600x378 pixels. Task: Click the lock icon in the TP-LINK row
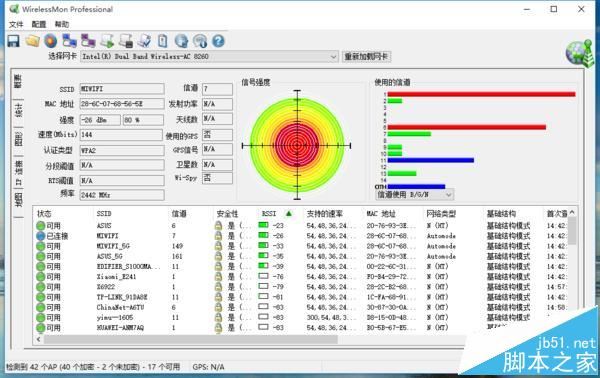tap(218, 297)
